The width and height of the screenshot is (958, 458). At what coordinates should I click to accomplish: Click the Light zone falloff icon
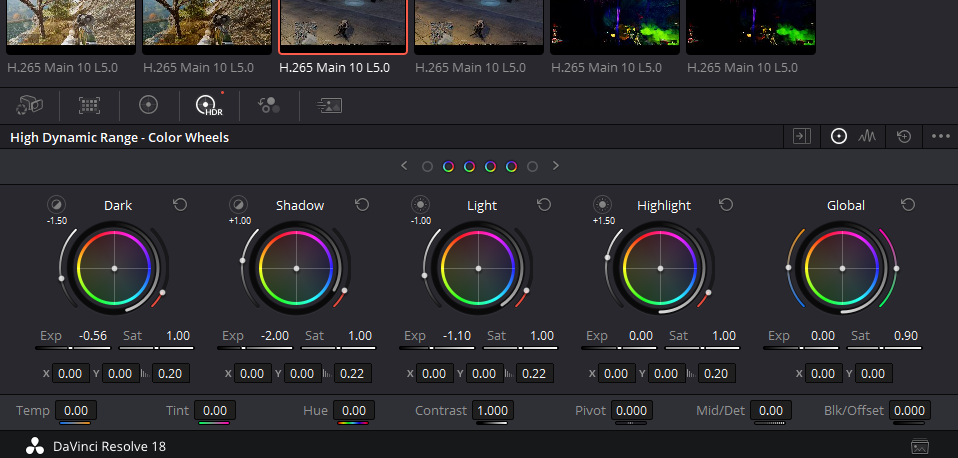(510, 374)
